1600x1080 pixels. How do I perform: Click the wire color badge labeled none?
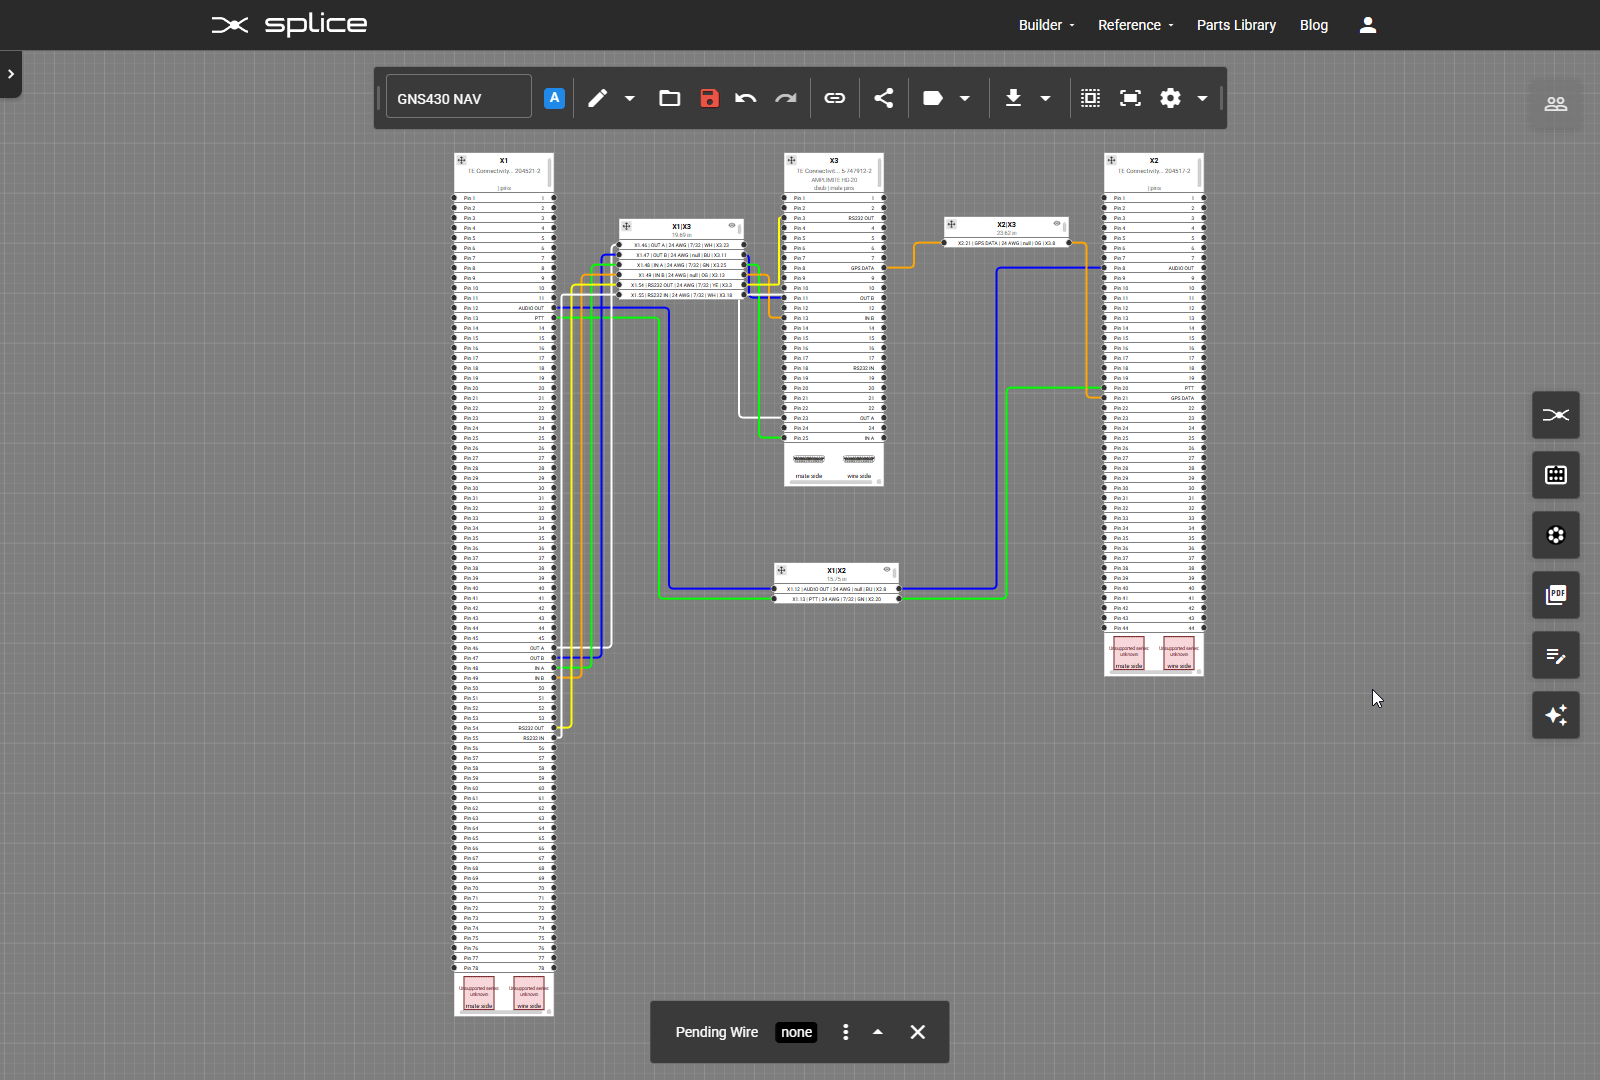point(795,1032)
